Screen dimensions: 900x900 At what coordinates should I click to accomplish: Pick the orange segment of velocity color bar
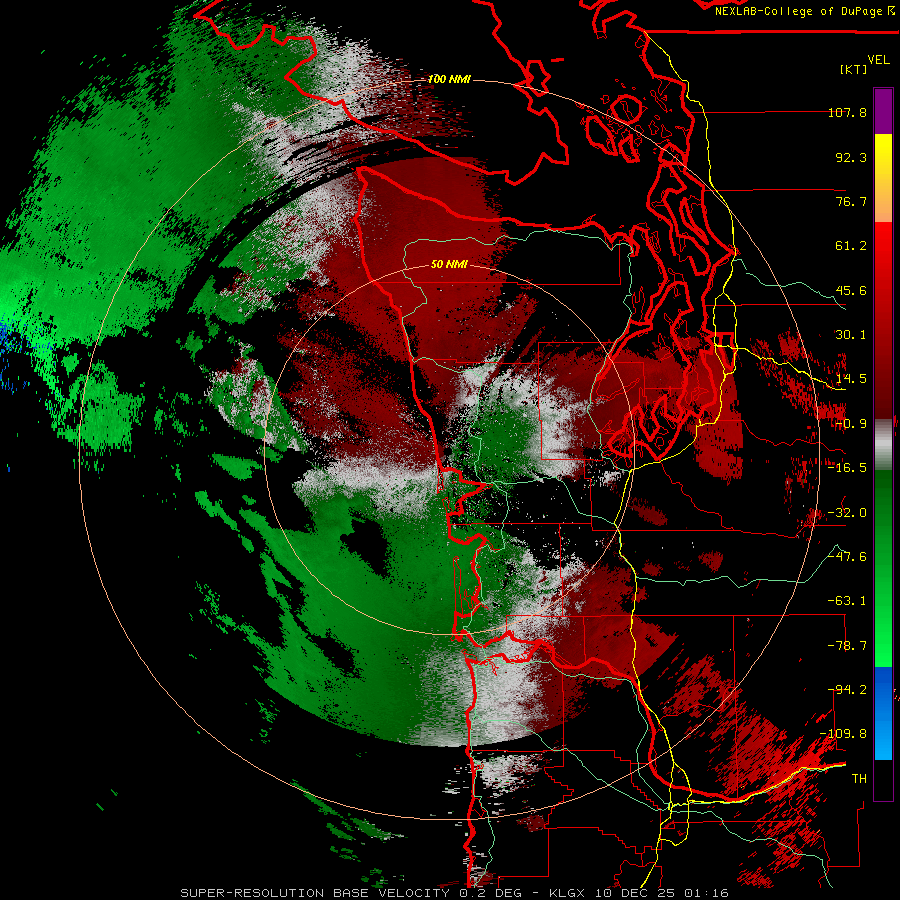coord(883,200)
